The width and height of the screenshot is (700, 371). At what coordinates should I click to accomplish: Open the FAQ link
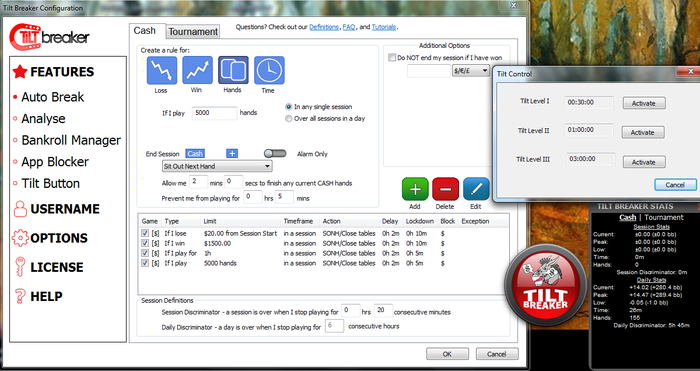349,27
